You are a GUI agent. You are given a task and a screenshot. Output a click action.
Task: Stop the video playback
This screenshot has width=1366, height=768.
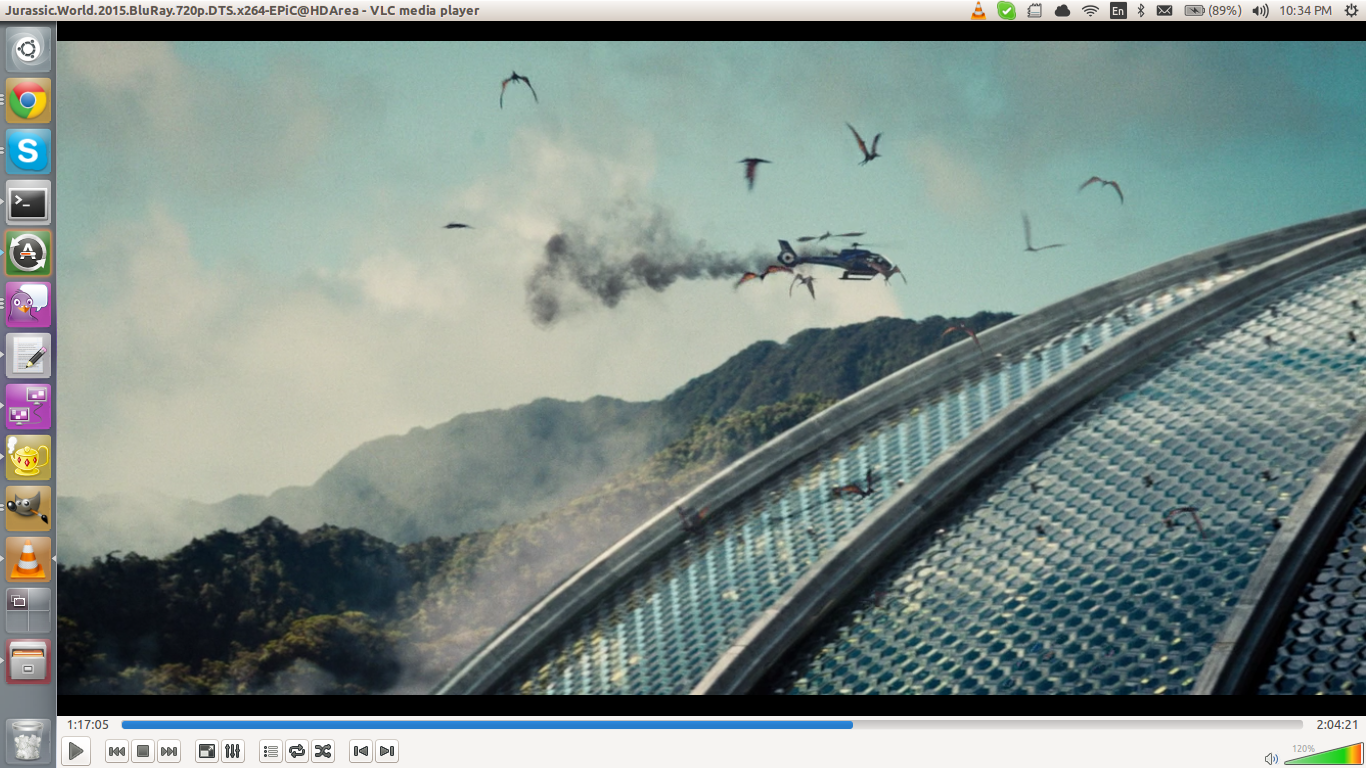click(143, 751)
